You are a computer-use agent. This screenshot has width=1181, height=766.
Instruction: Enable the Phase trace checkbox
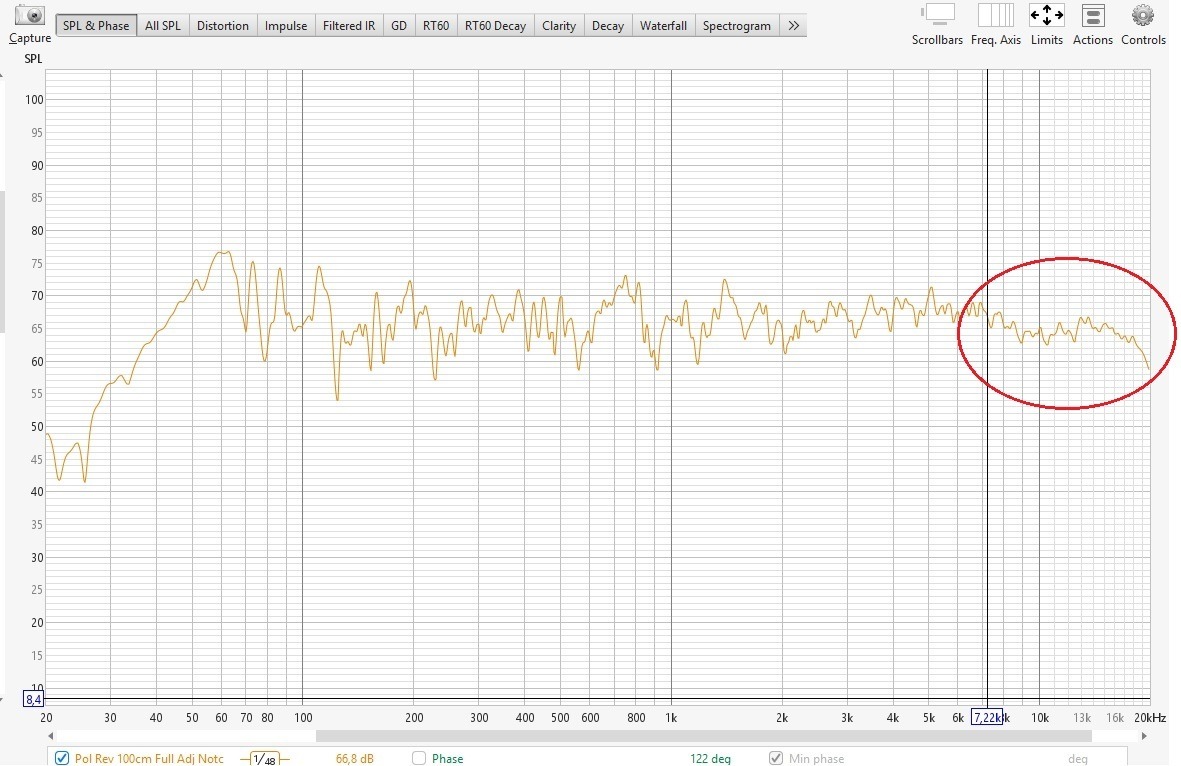pyautogui.click(x=419, y=758)
